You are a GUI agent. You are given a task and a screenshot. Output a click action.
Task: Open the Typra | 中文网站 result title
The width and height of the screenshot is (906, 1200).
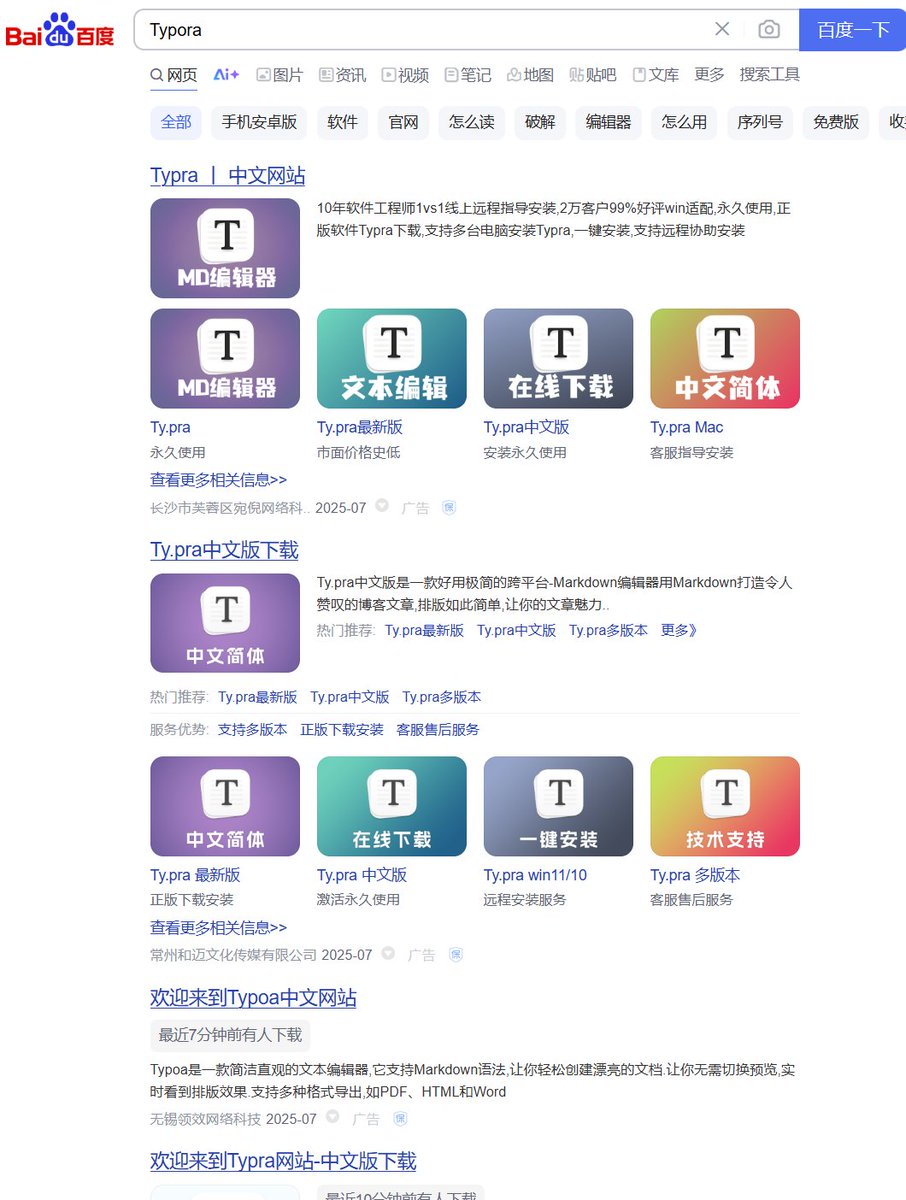(228, 176)
